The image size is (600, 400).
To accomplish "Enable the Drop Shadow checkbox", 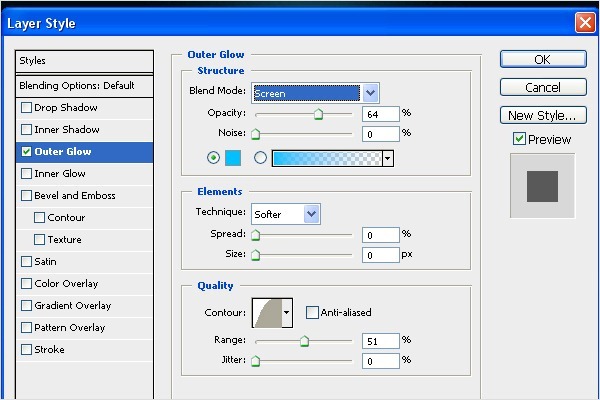I will [26, 108].
